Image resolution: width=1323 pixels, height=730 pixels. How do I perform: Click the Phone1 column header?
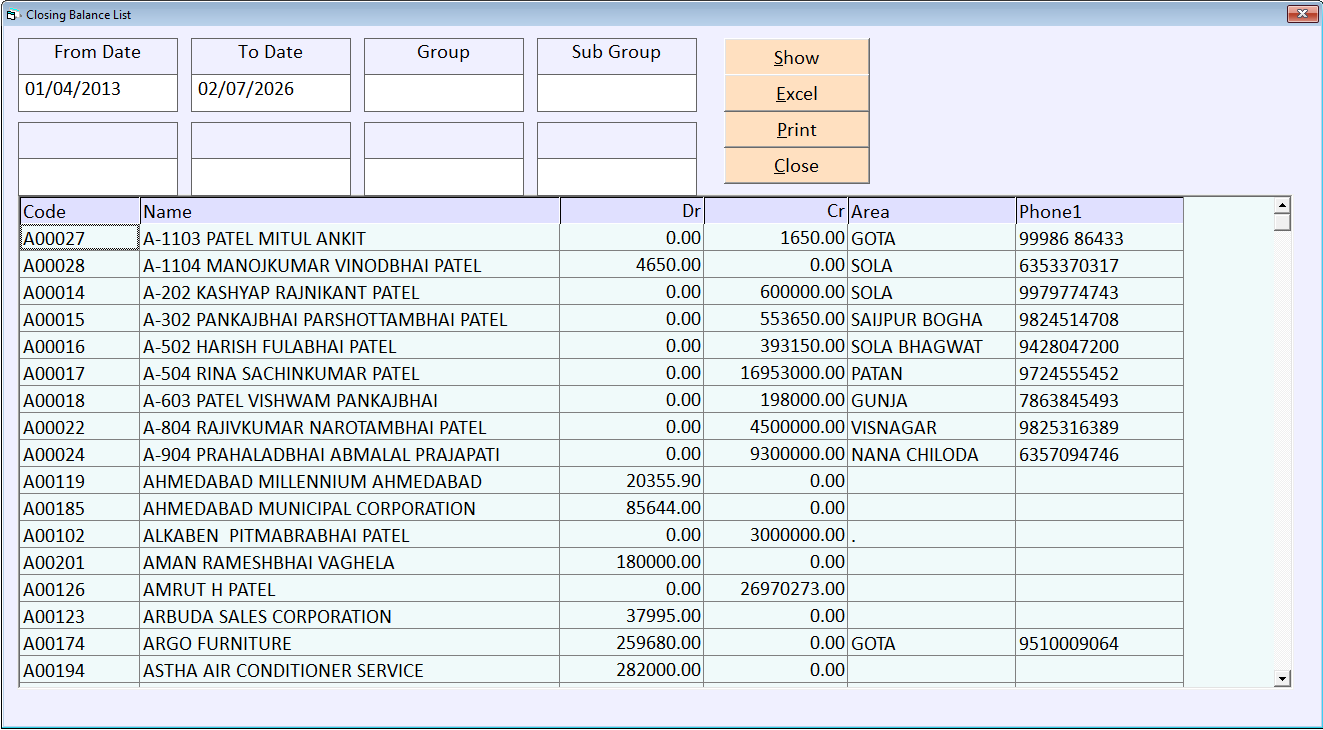pos(1100,211)
